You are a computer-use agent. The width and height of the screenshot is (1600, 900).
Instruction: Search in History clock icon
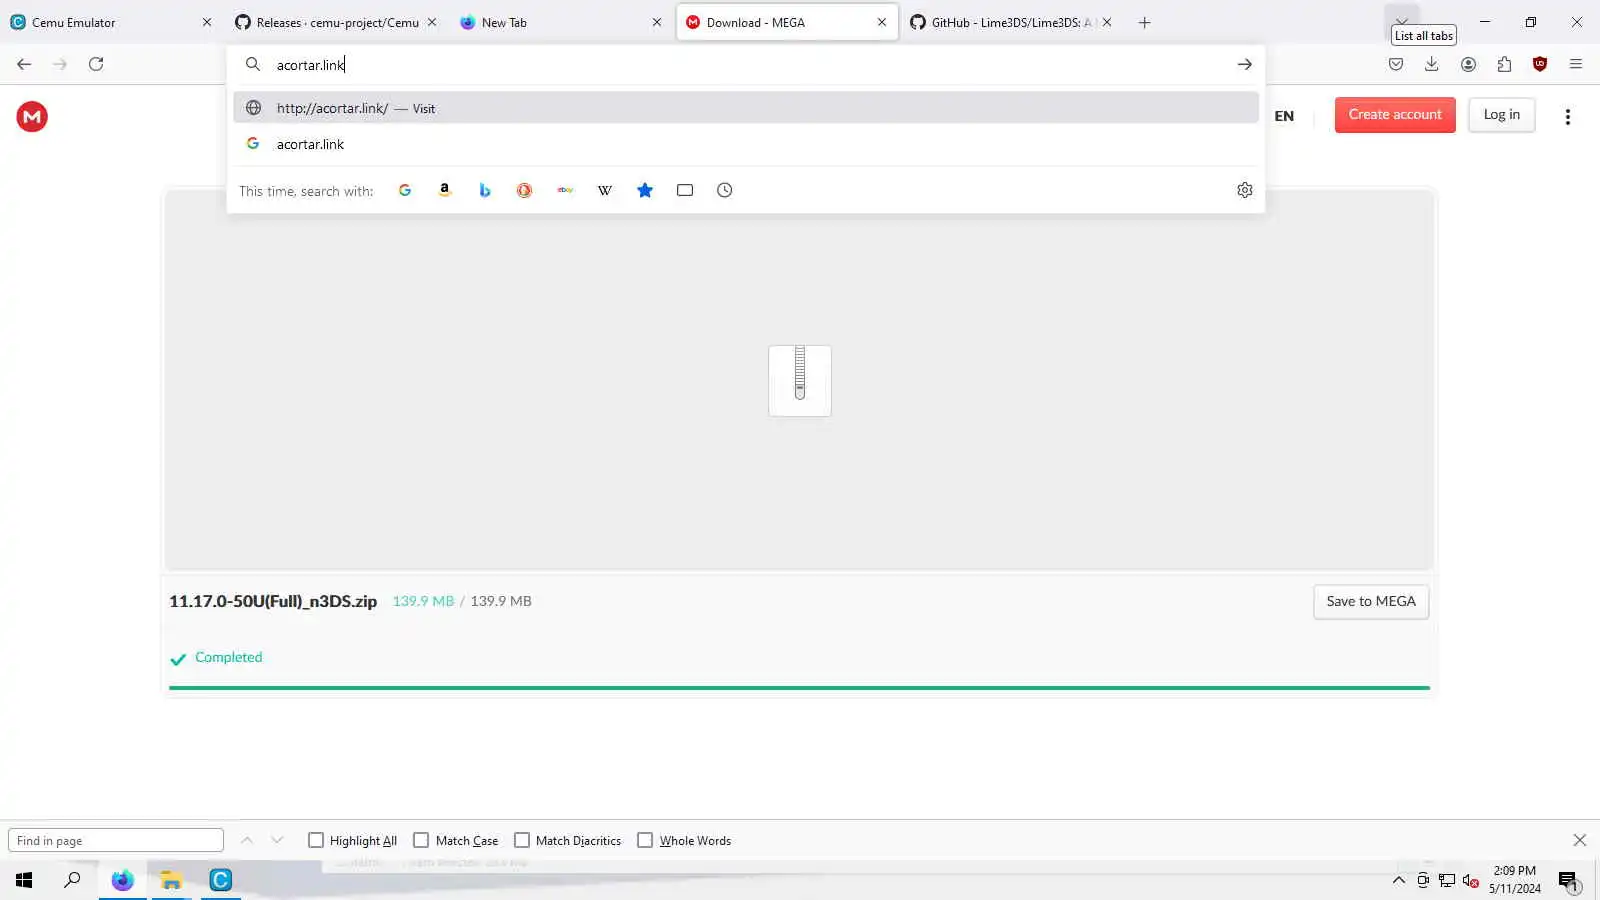click(x=725, y=190)
